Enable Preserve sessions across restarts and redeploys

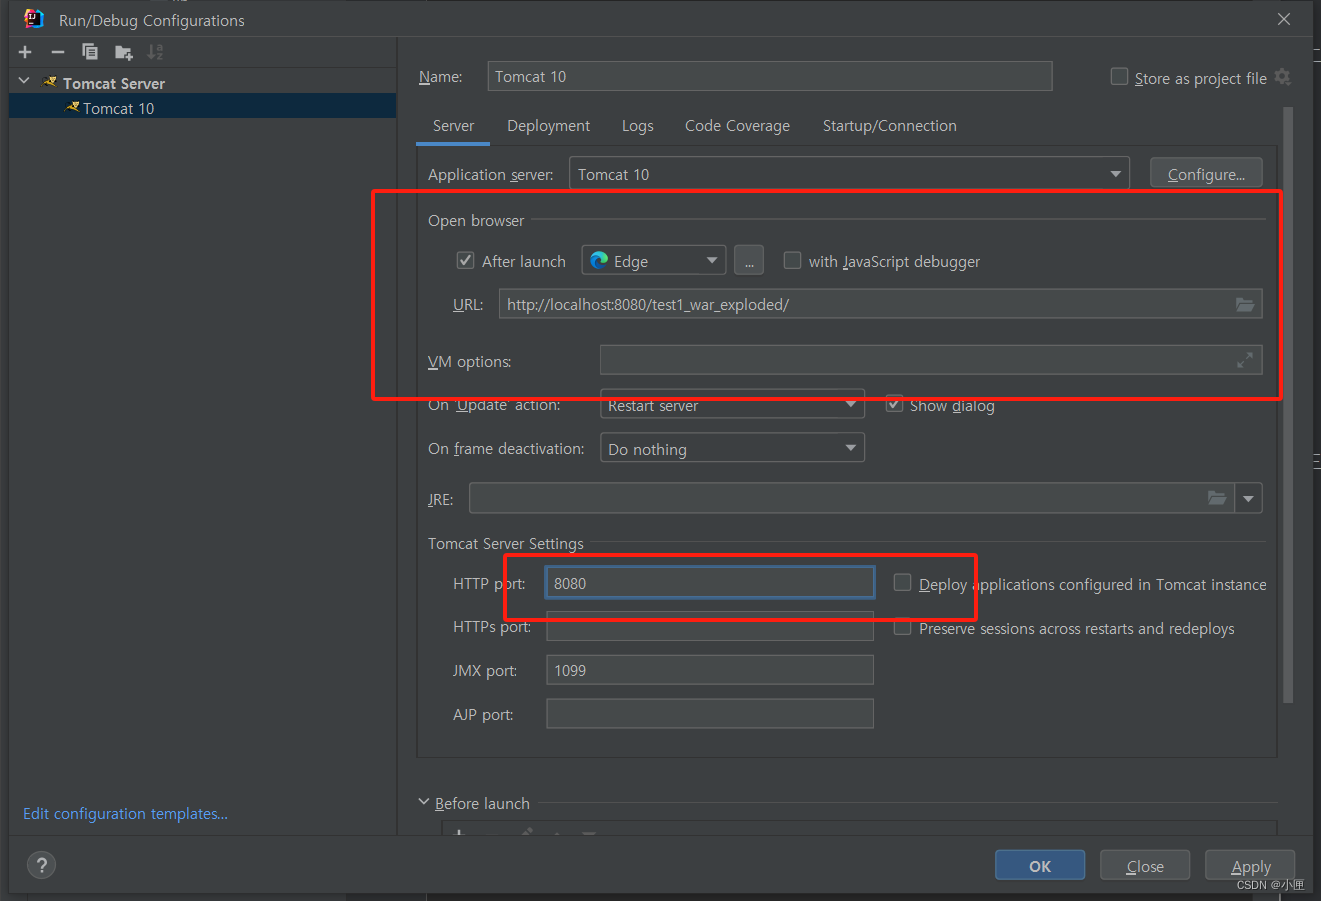click(902, 628)
